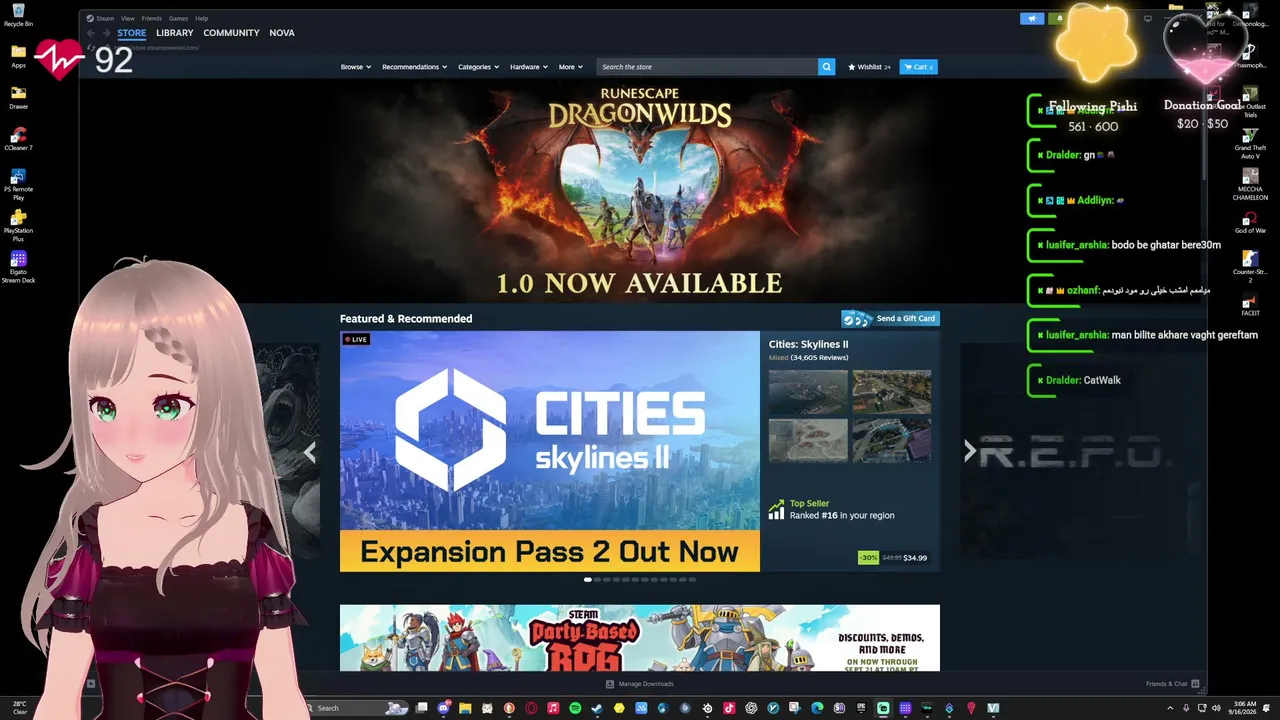1280x720 pixels.
Task: Click the -30% discount price tag
Action: tap(868, 557)
